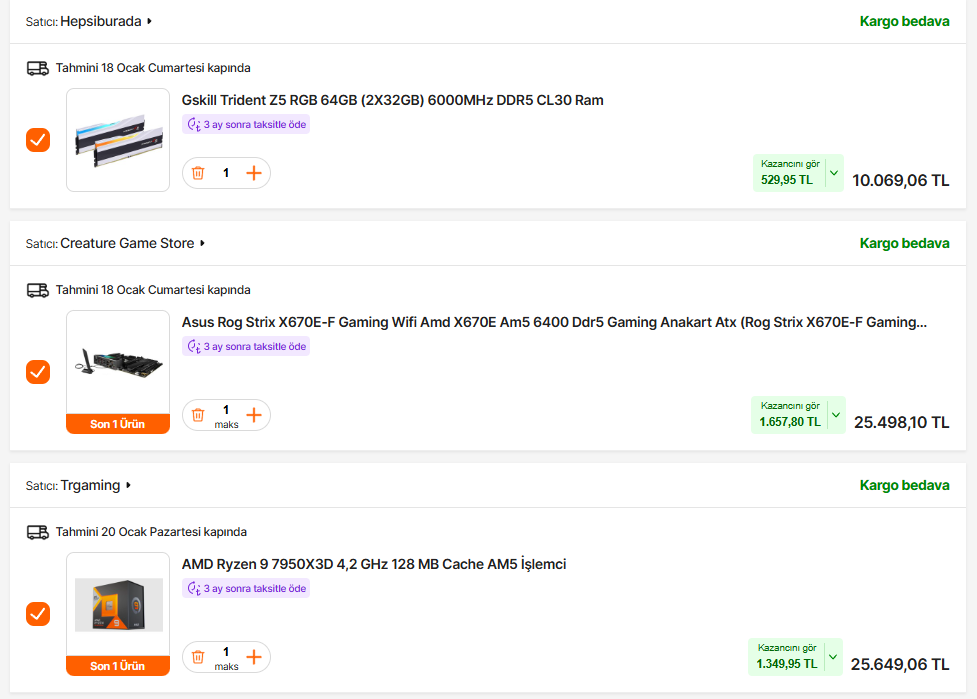The height and width of the screenshot is (699, 977).
Task: Click 'Son 1 Ürün' label on AMD Ryzen
Action: 118,666
